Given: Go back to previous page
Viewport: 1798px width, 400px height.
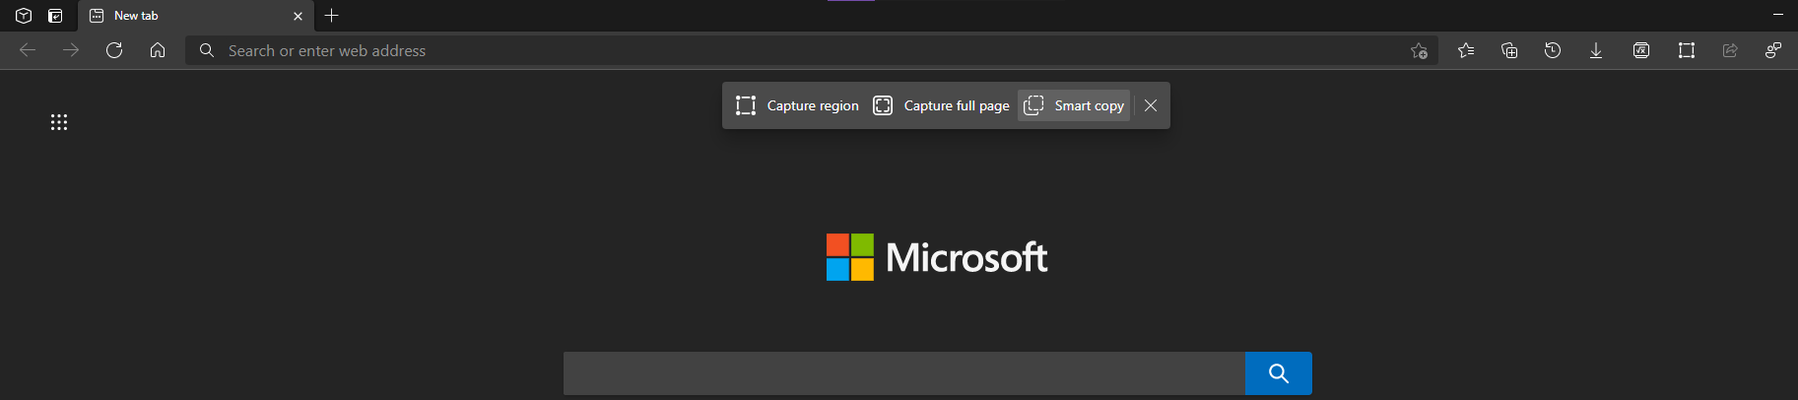Looking at the screenshot, I should (27, 50).
